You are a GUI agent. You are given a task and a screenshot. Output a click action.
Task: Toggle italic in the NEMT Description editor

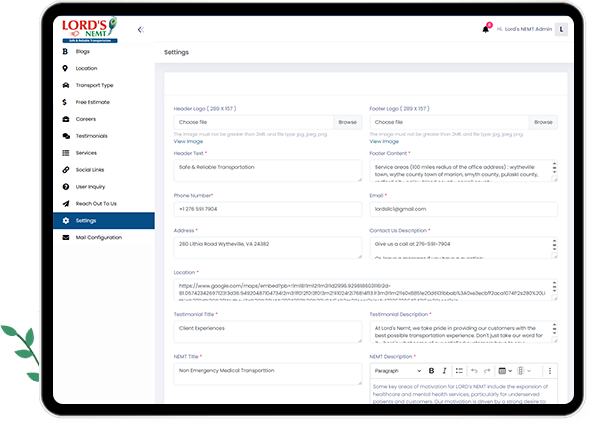pyautogui.click(x=444, y=371)
